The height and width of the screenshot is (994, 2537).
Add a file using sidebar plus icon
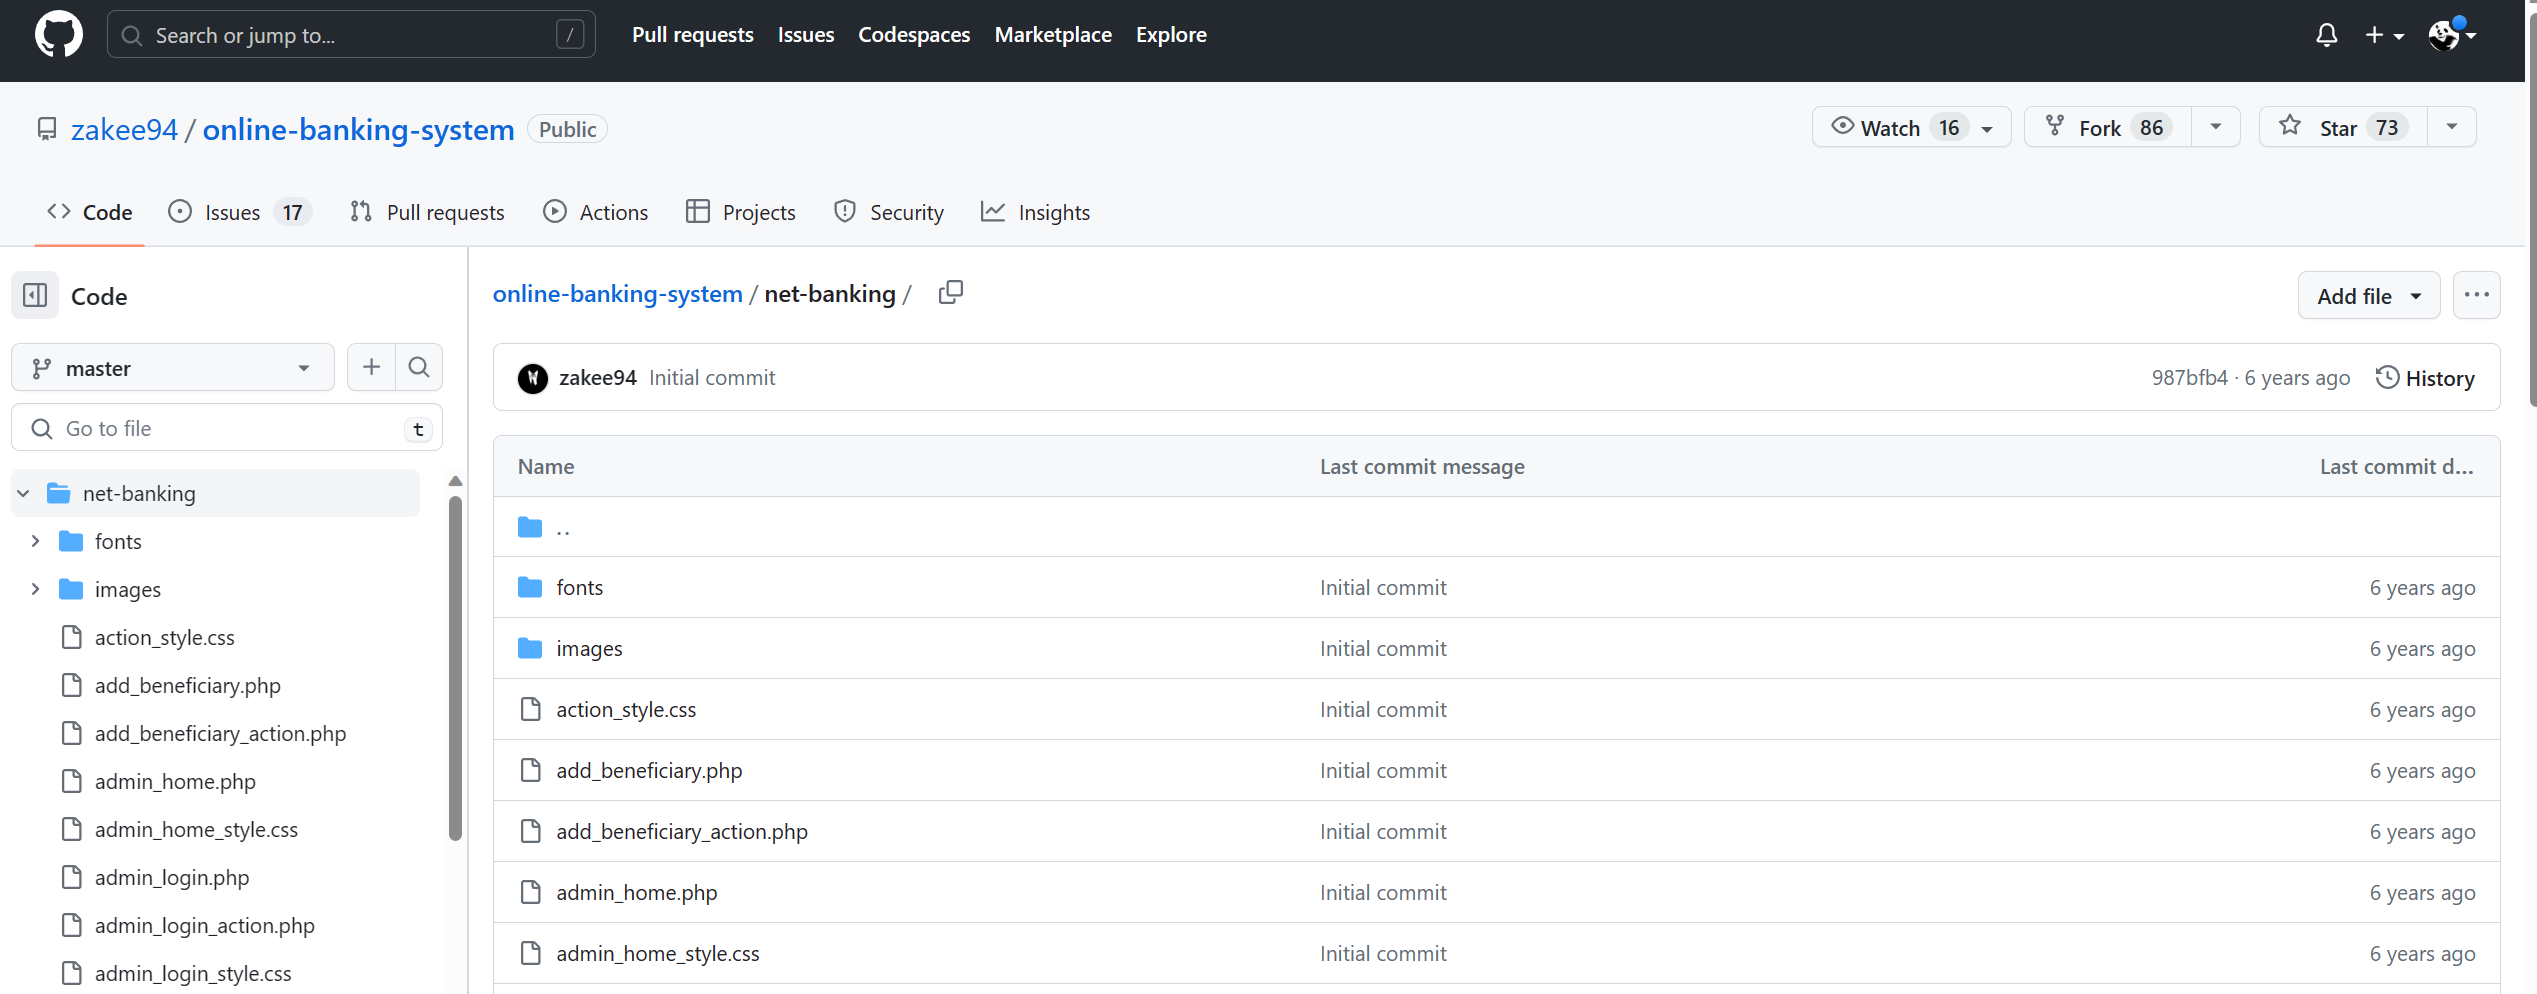point(371,367)
